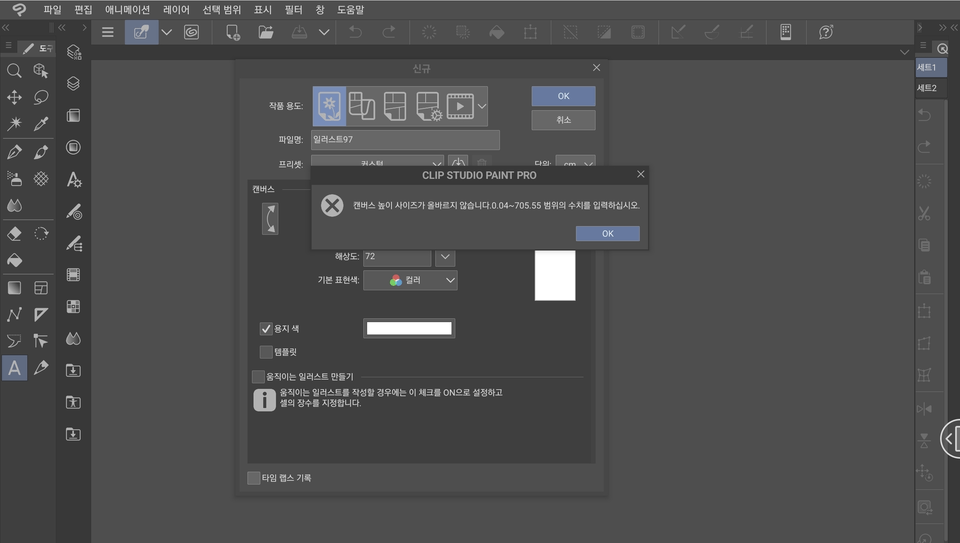Toggle the 템플릿 checkbox
The width and height of the screenshot is (960, 543).
pos(266,352)
